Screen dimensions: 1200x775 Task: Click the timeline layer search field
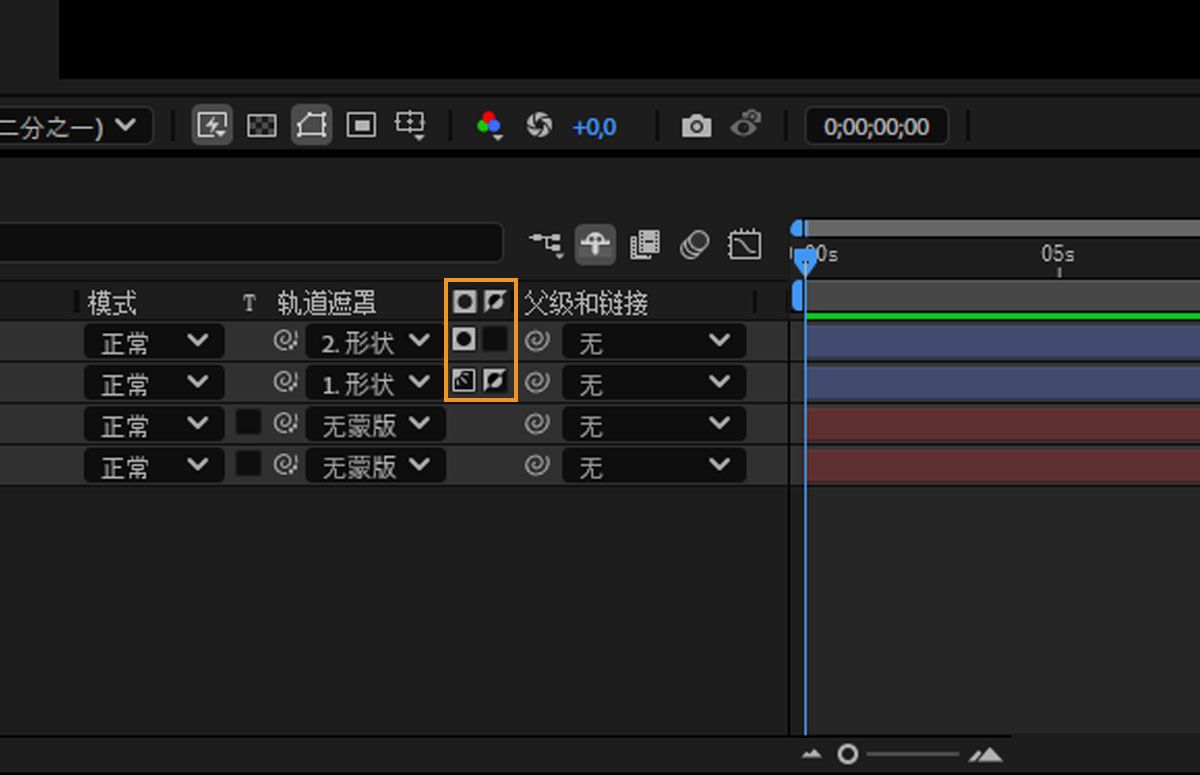pos(250,243)
